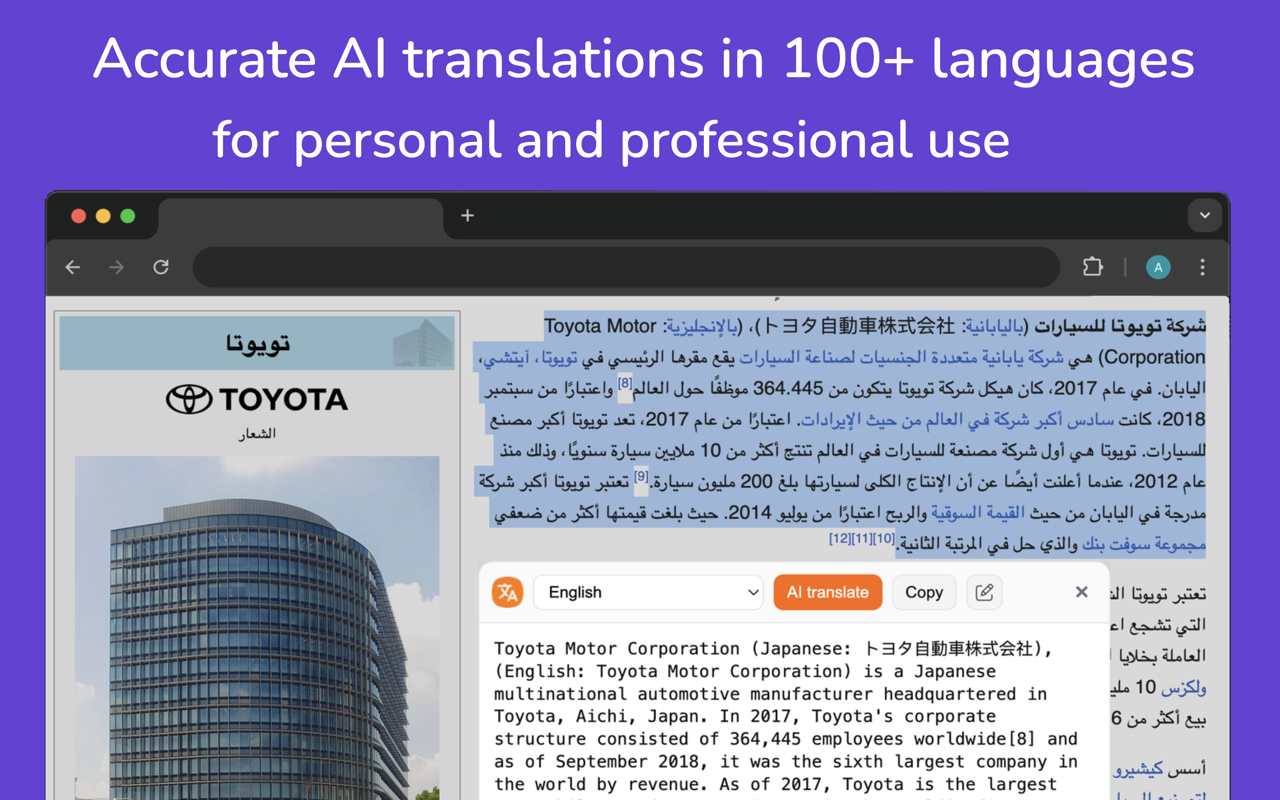
Task: Open the edit pencil icon in the translation popup
Action: pos(984,592)
